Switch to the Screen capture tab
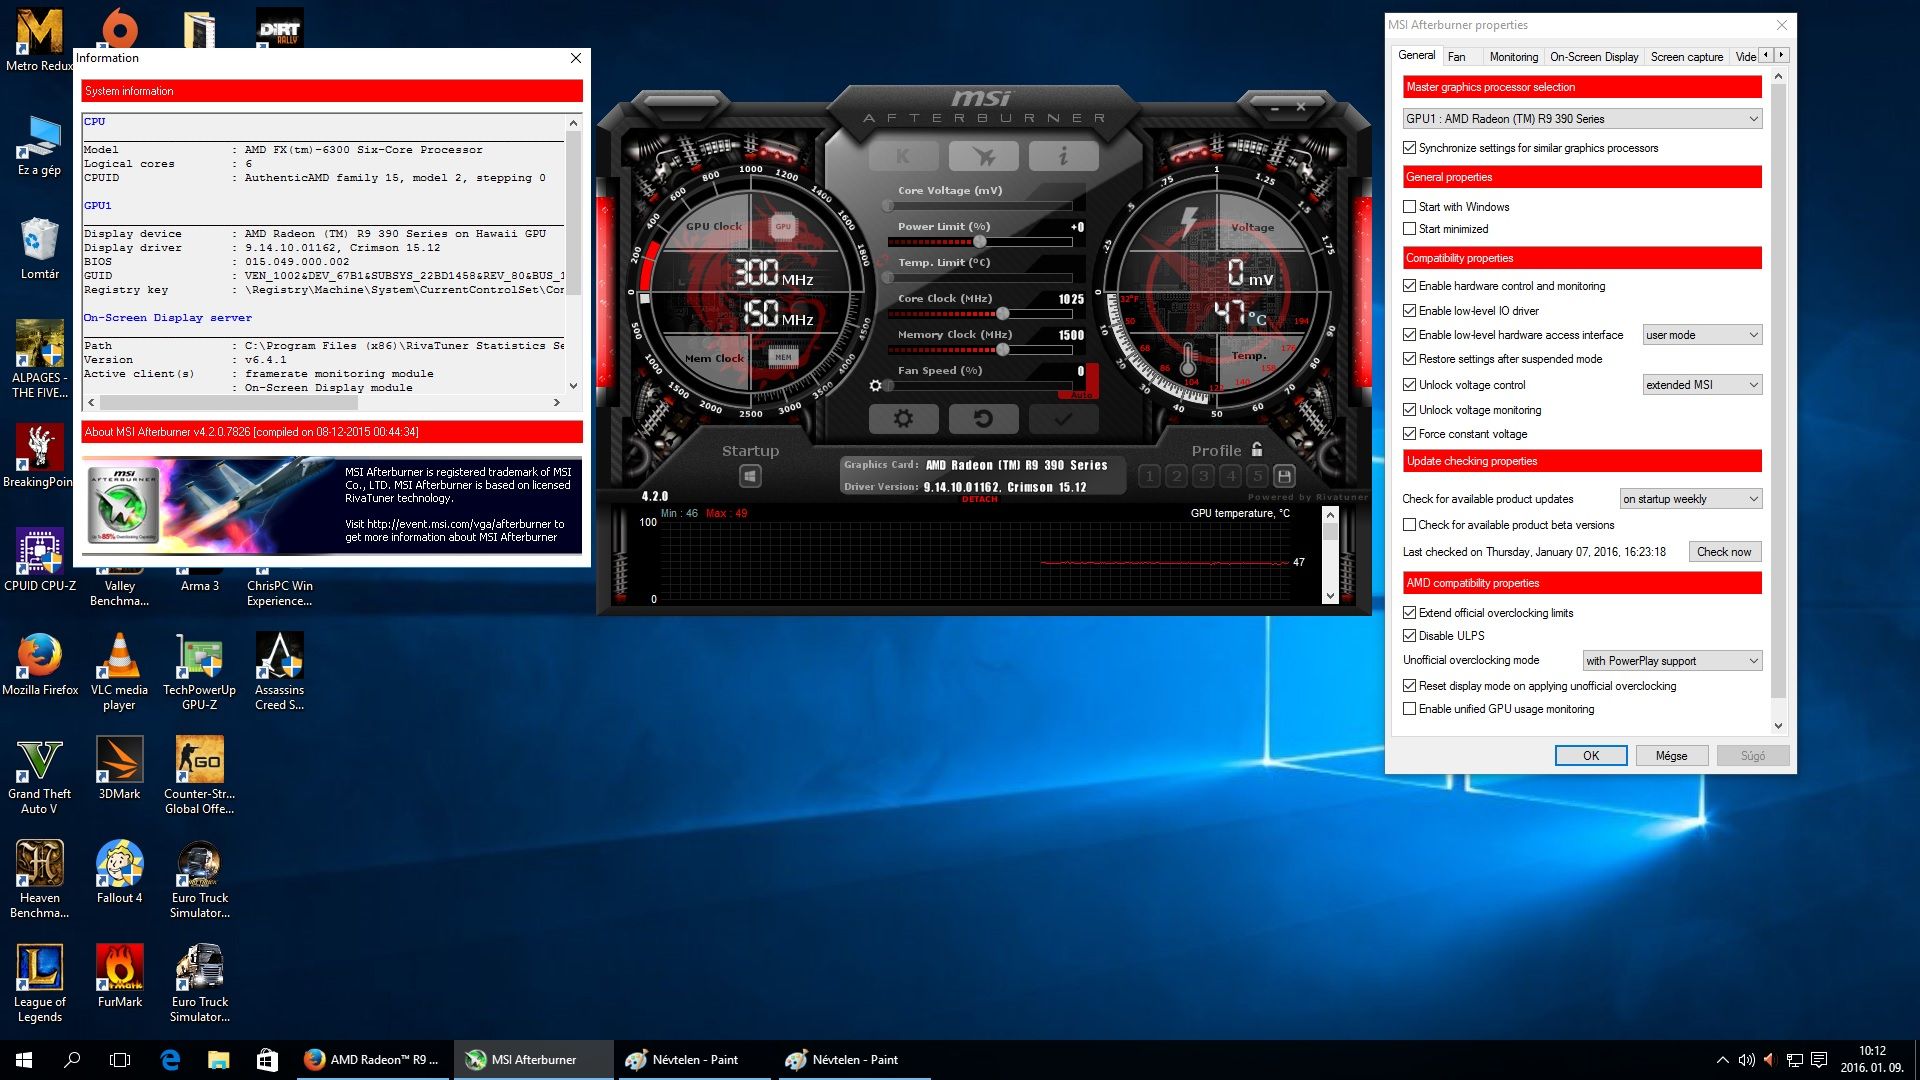 (x=1686, y=57)
